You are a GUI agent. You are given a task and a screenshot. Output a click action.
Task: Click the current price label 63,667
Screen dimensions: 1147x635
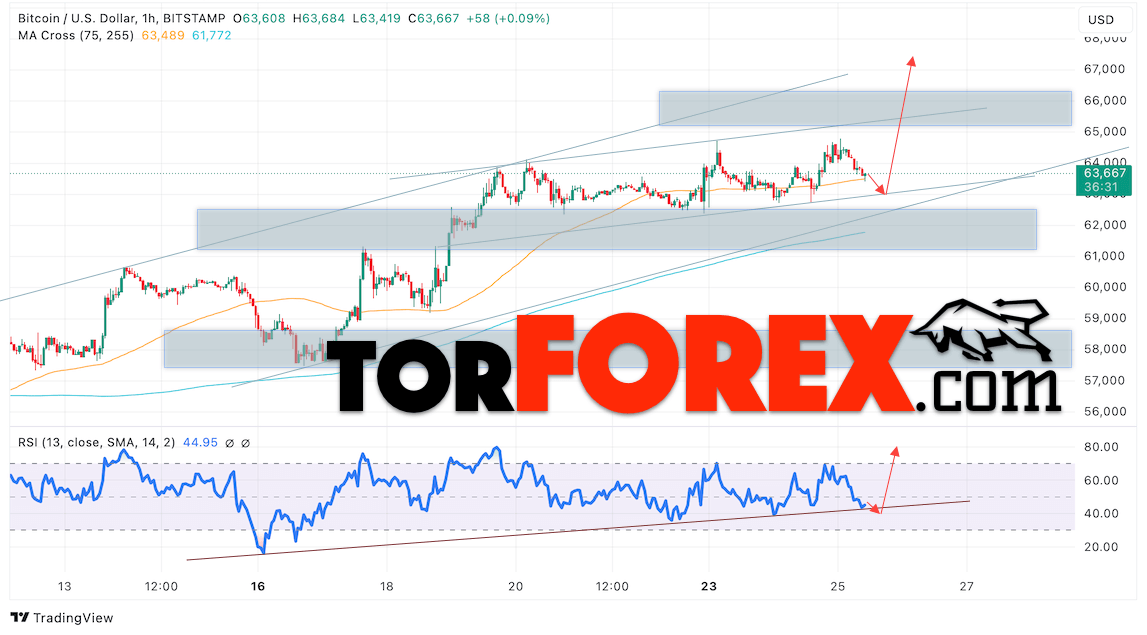pos(1105,173)
